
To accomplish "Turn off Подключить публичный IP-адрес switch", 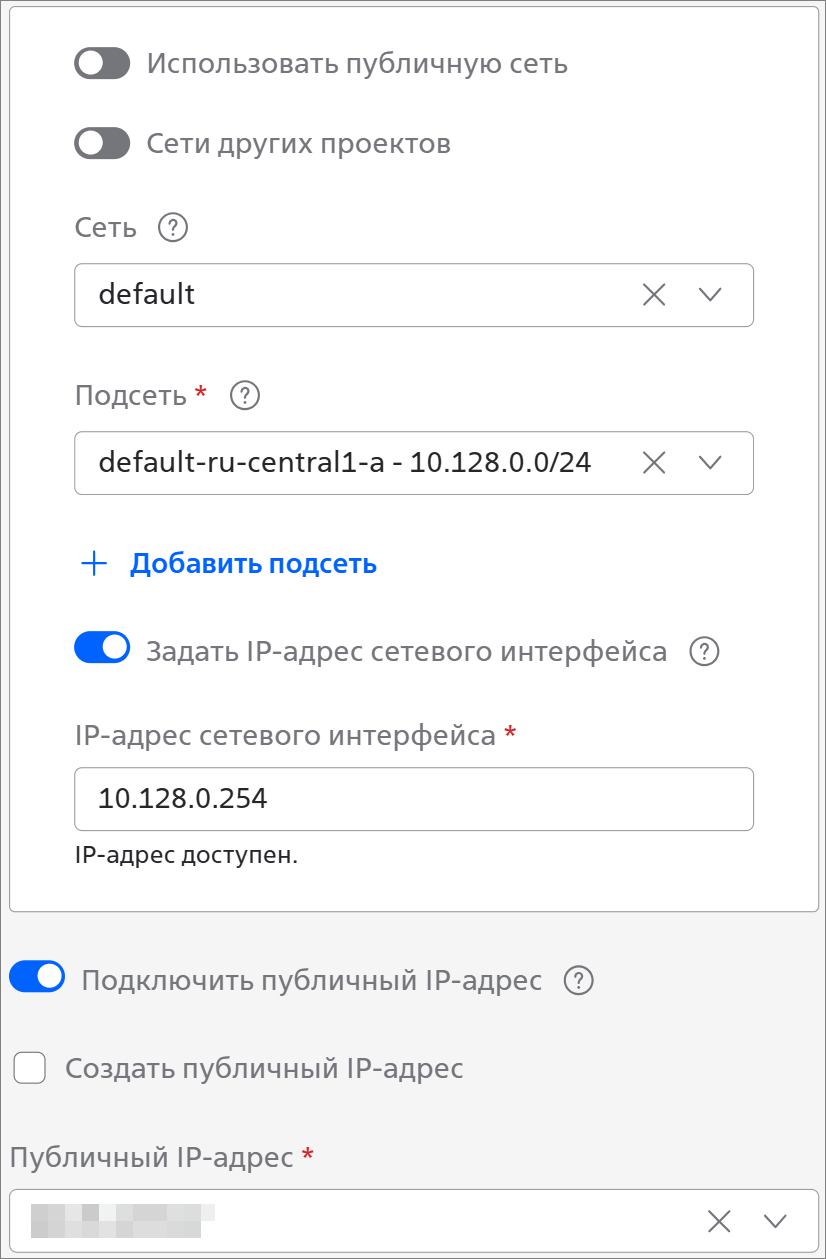I will pyautogui.click(x=37, y=977).
